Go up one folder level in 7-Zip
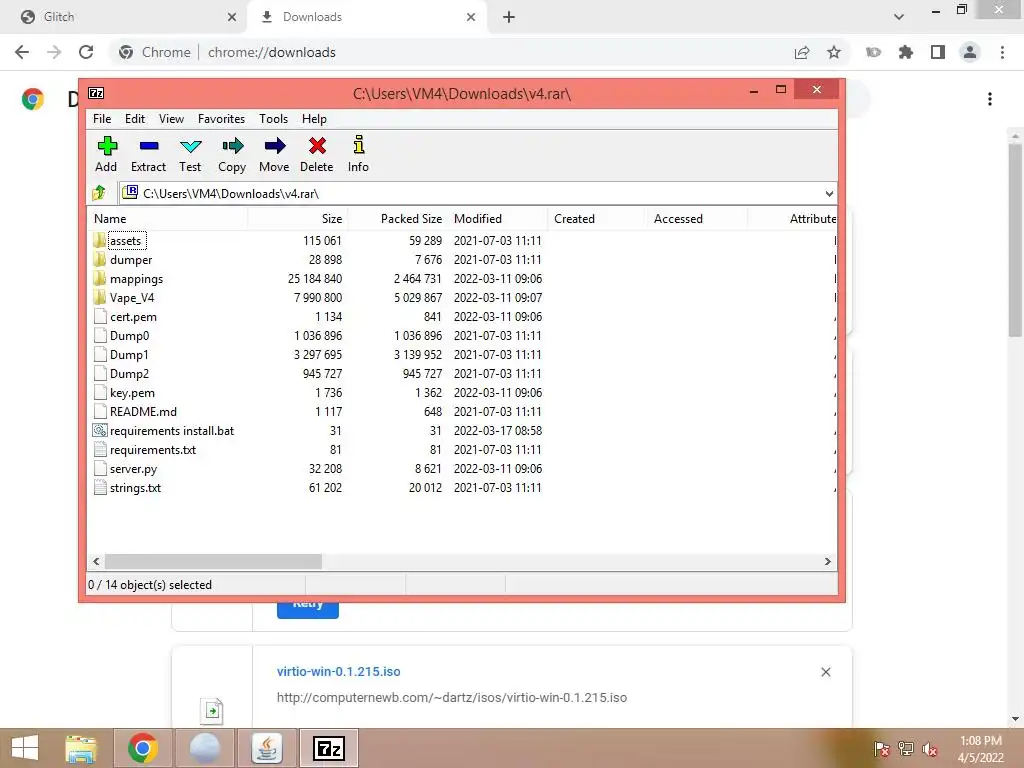1024x768 pixels. click(99, 193)
